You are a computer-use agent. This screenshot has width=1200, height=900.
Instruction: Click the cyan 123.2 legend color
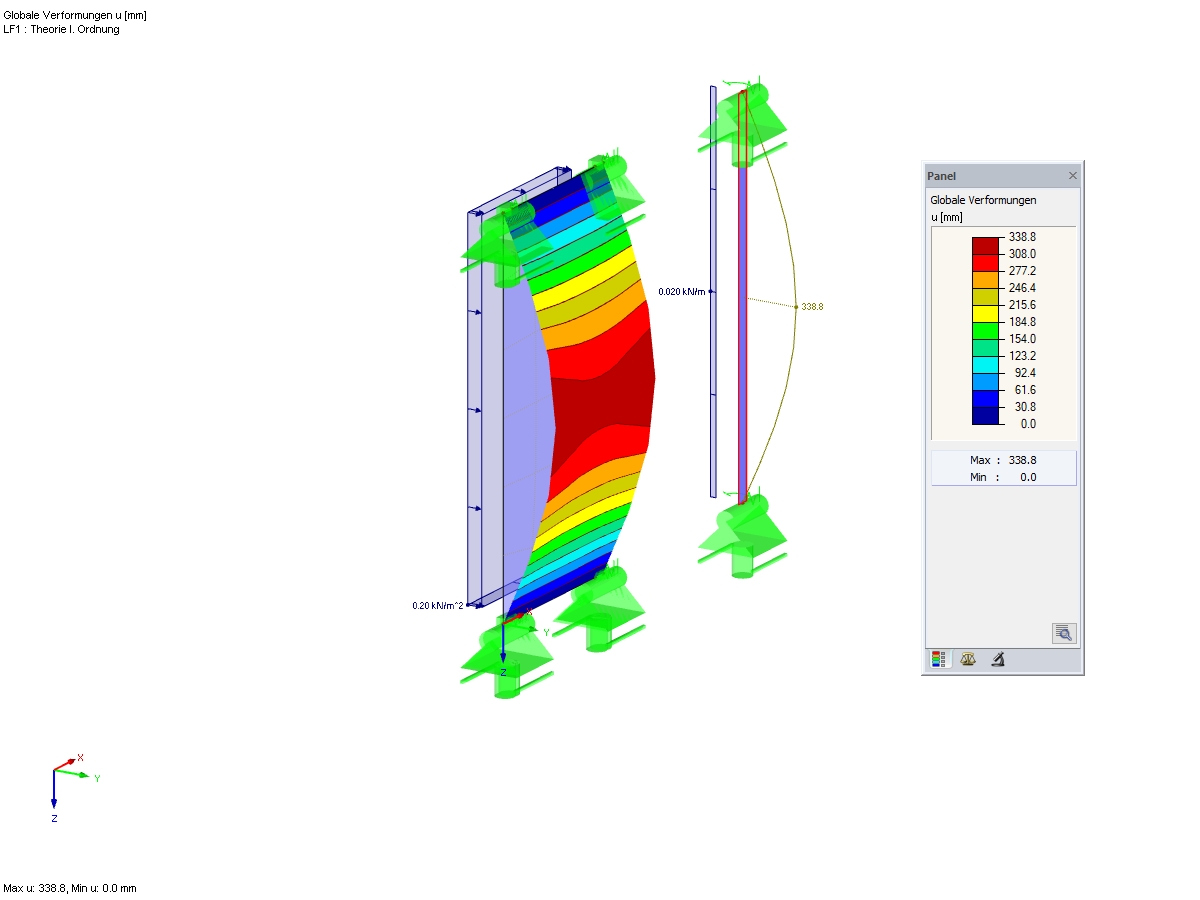[x=985, y=364]
